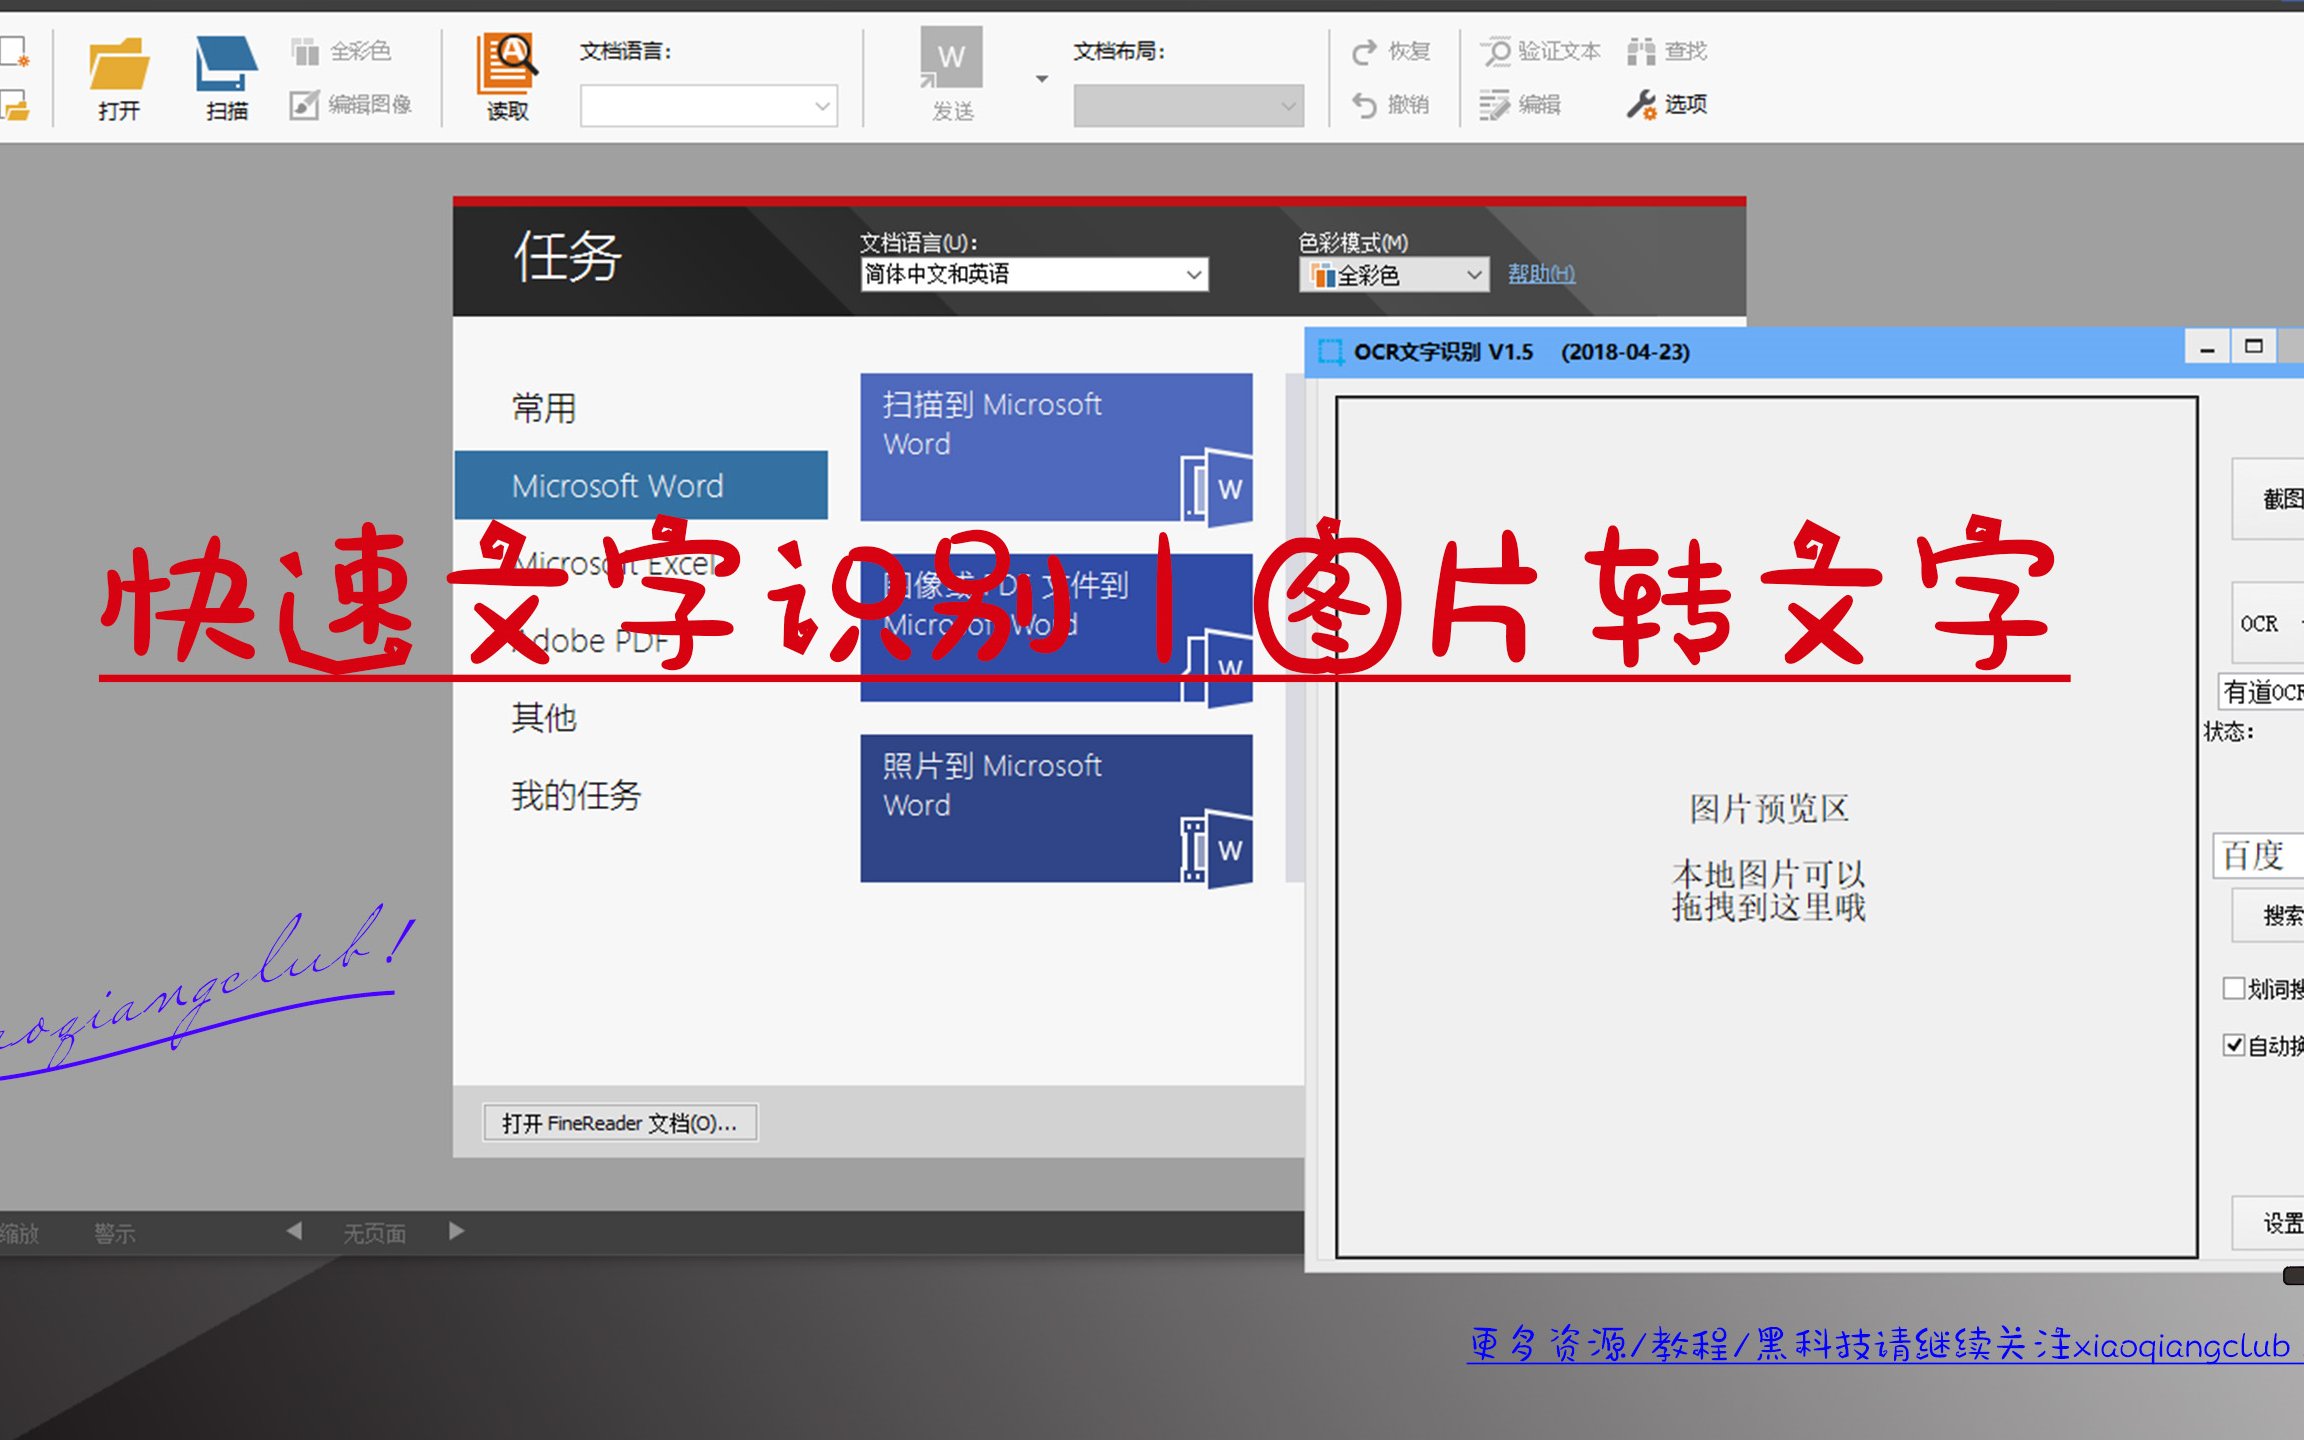This screenshot has width=2304, height=1440.
Task: Select the 我的任务 task category
Action: point(576,795)
